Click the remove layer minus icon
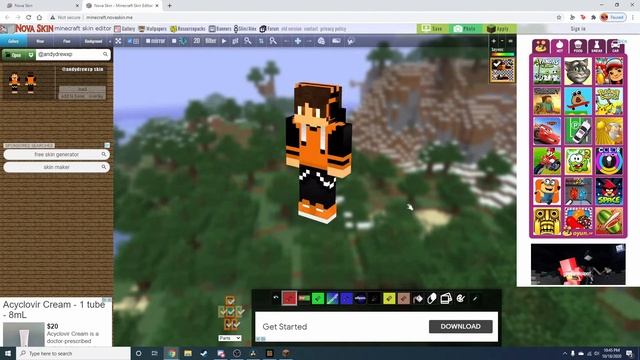The image size is (640, 360). pos(502,41)
